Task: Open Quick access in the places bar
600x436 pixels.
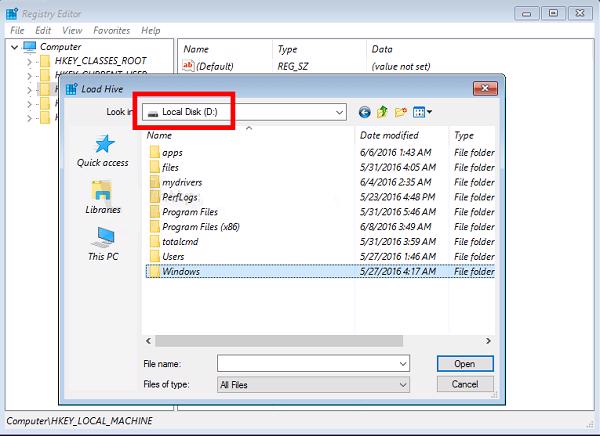Action: tap(103, 152)
